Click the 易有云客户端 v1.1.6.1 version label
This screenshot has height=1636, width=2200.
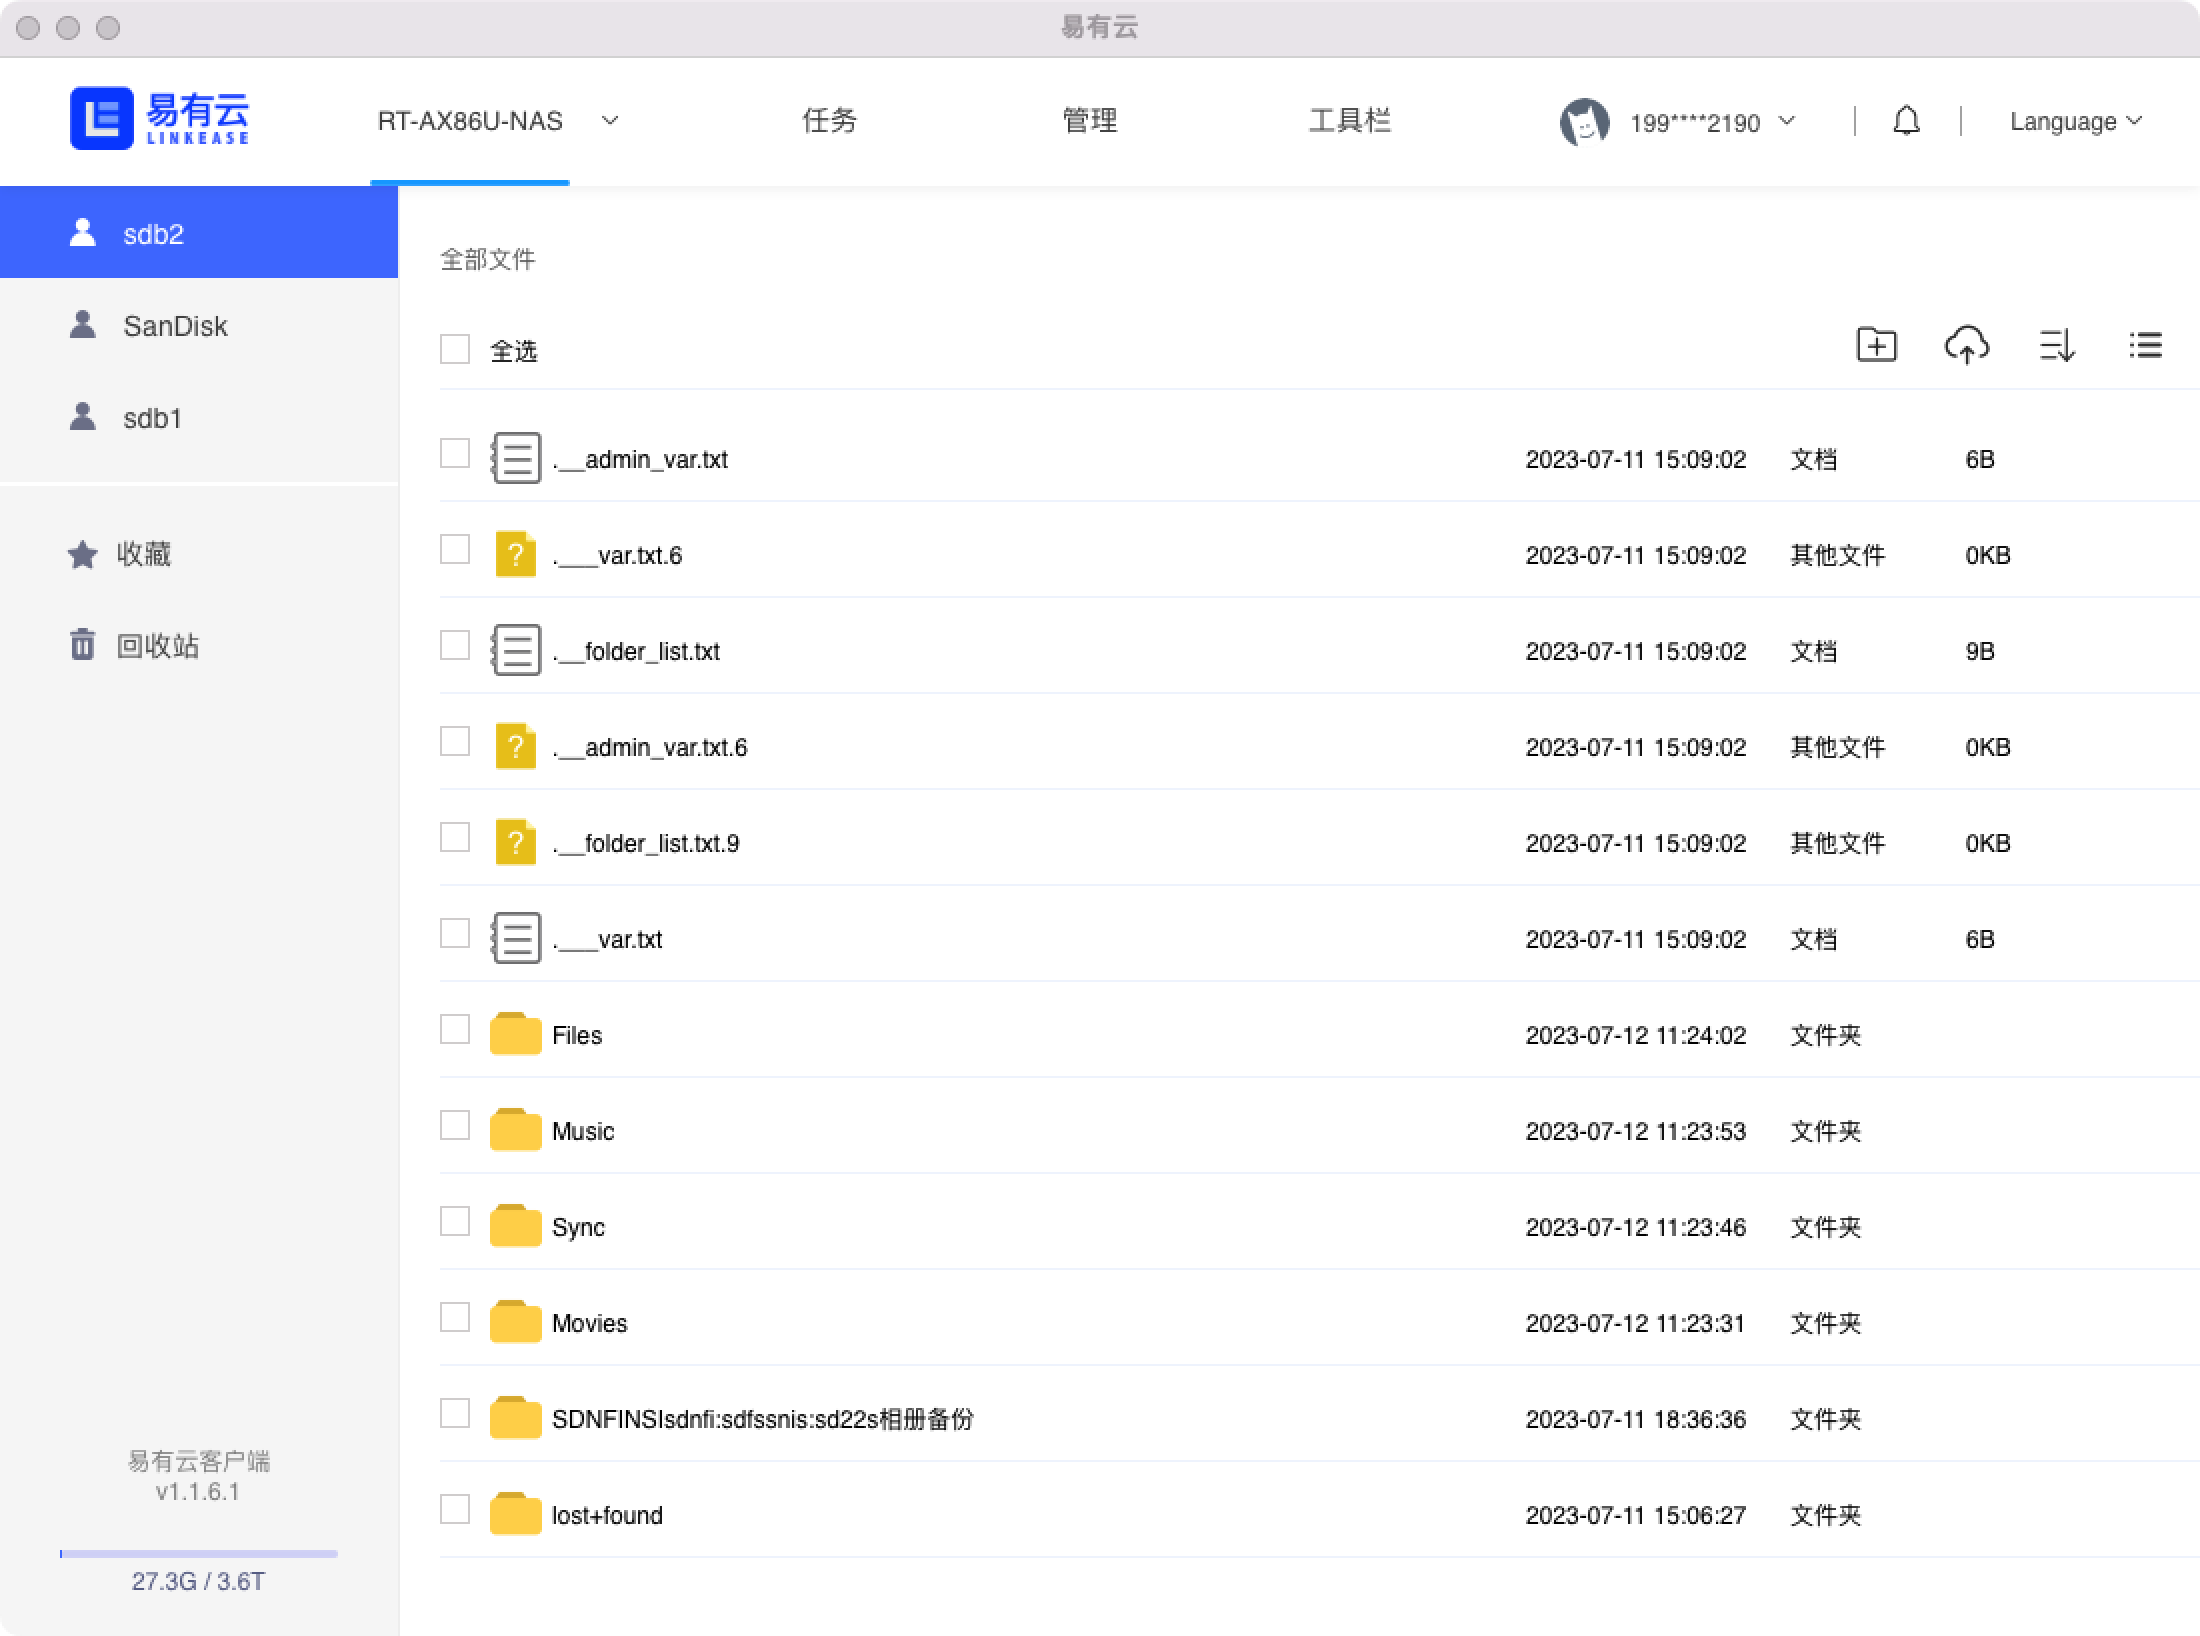click(x=199, y=1476)
